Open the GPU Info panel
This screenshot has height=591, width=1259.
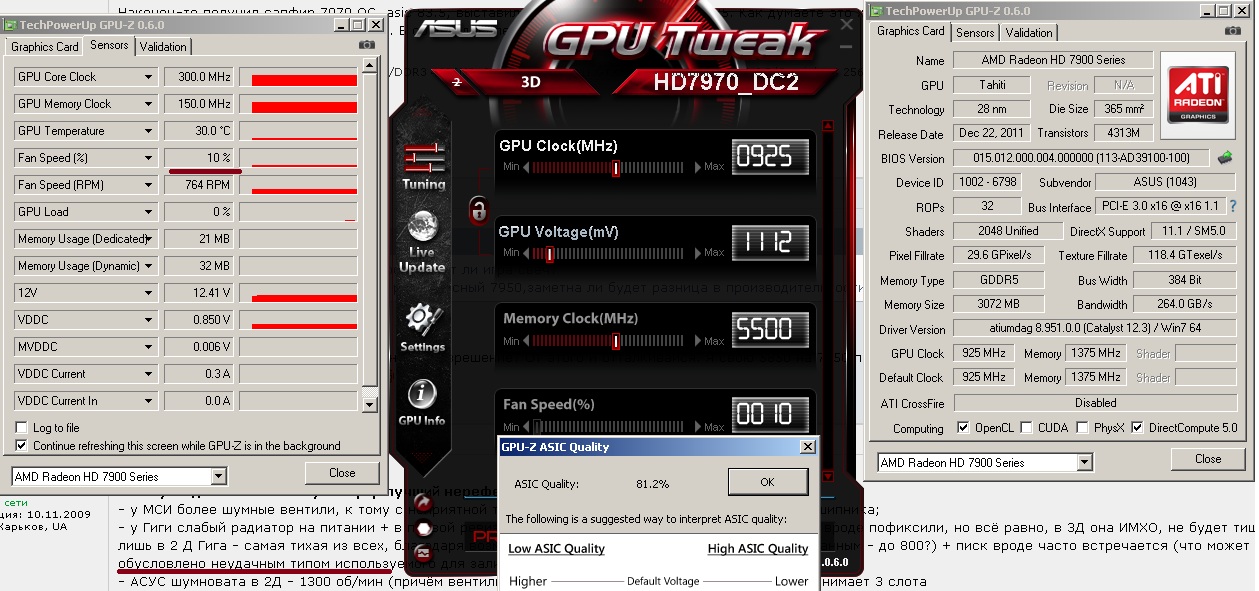click(x=422, y=402)
